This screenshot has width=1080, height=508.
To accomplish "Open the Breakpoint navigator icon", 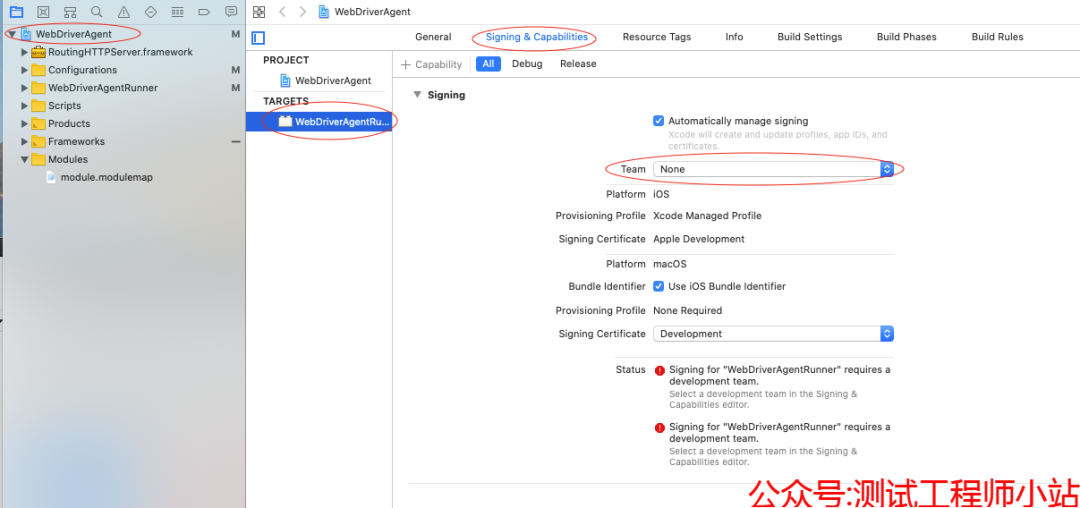I will [204, 12].
